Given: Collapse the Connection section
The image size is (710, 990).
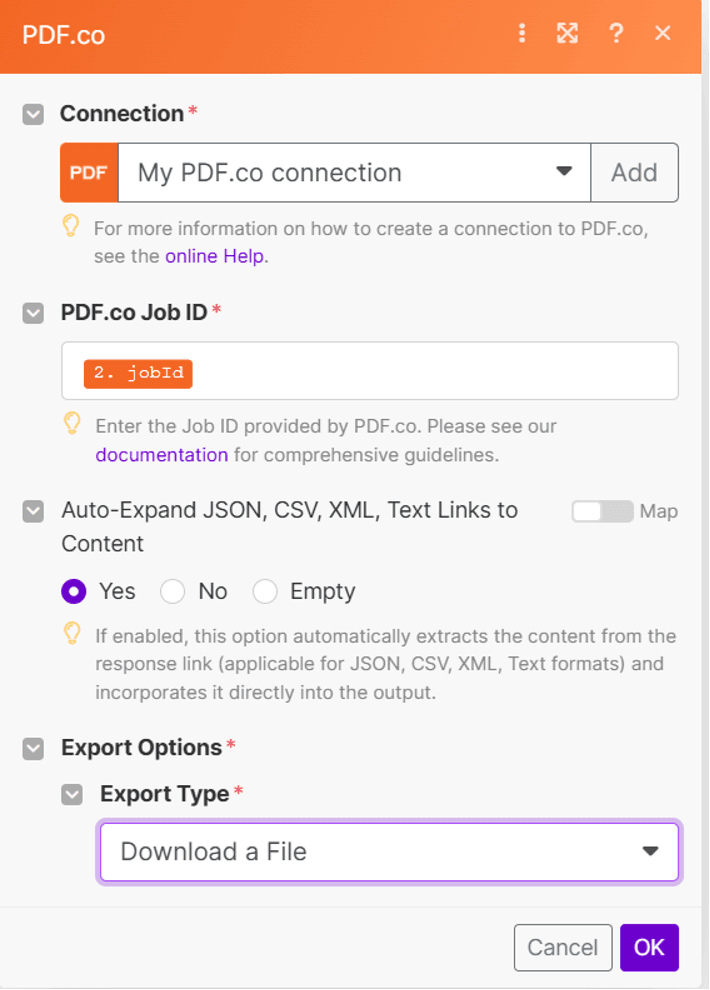Looking at the screenshot, I should coord(33,114).
